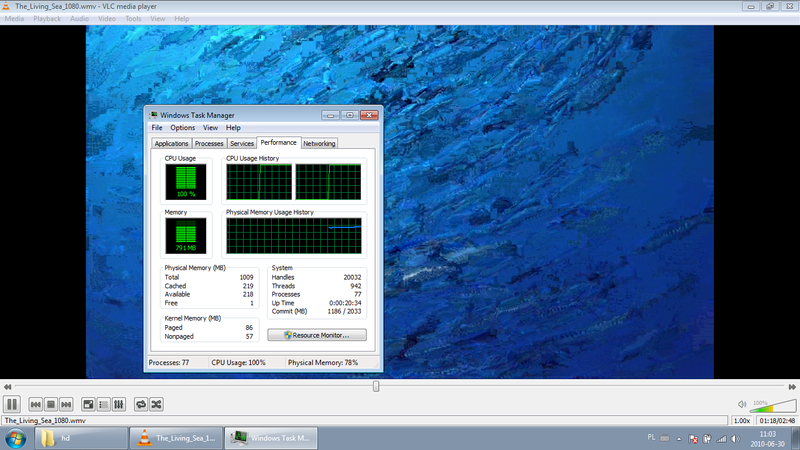This screenshot has height=450, width=800.
Task: Click the seek bar position handle
Action: tap(376, 386)
